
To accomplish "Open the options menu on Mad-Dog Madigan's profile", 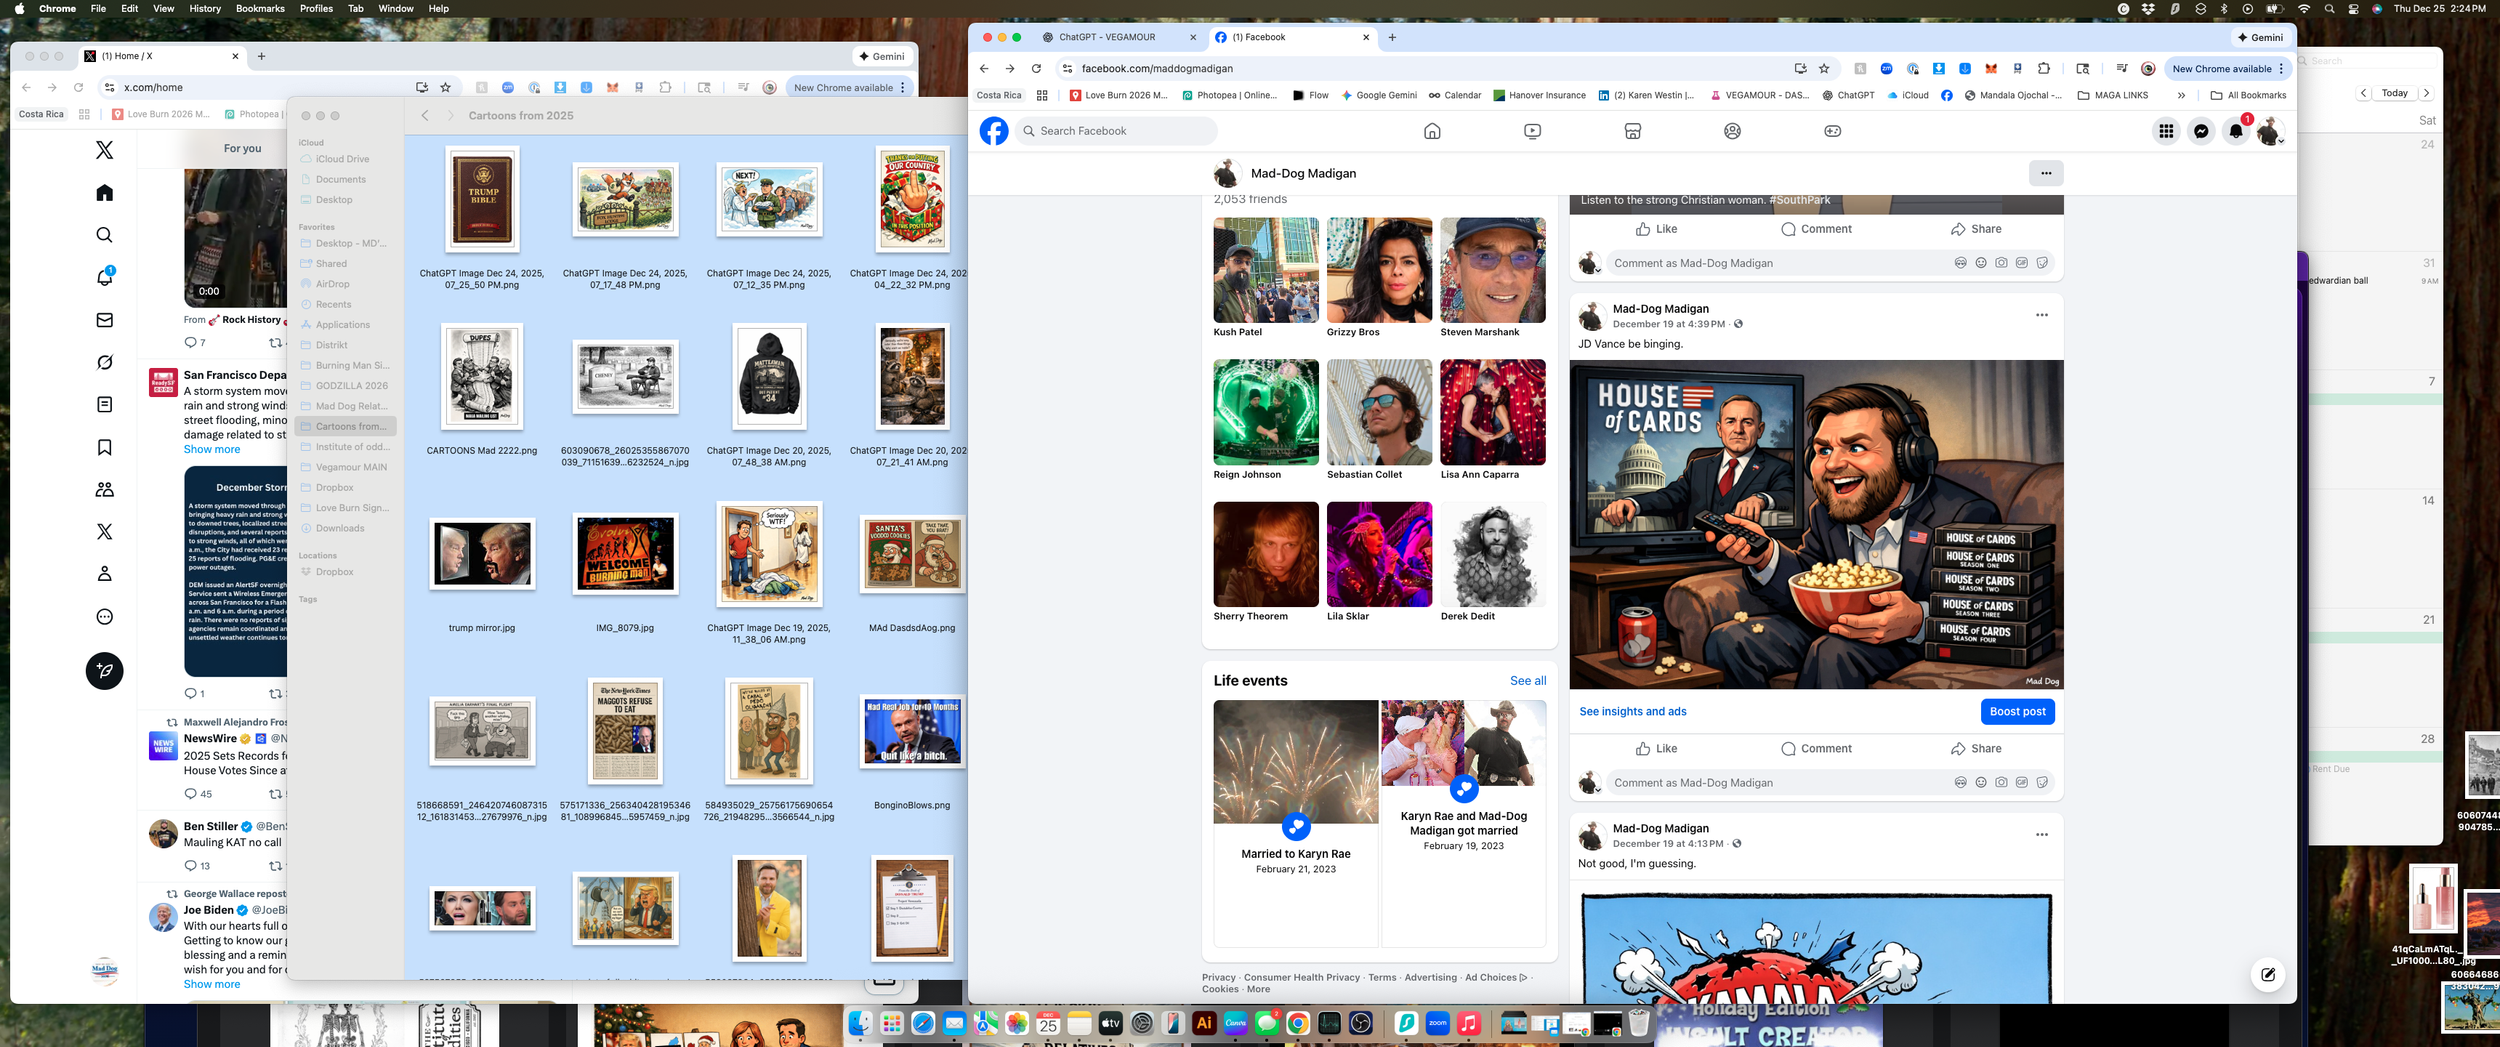I will 2046,172.
